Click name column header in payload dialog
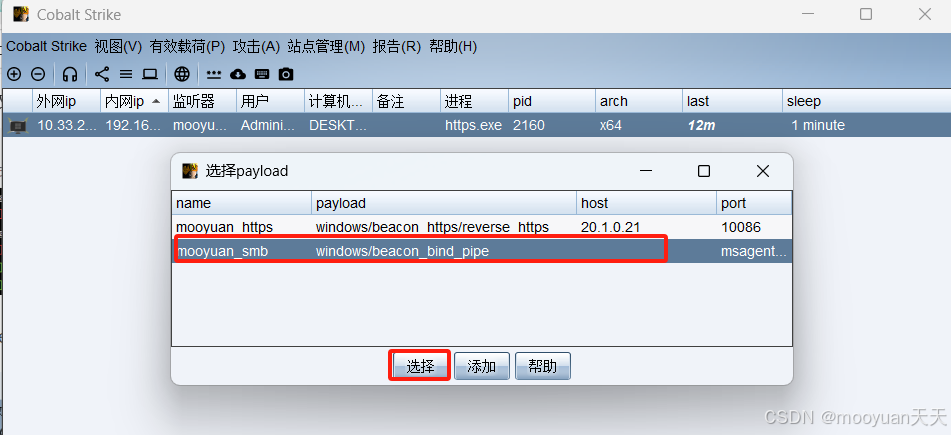Screen dimensions: 951x435 coord(242,203)
